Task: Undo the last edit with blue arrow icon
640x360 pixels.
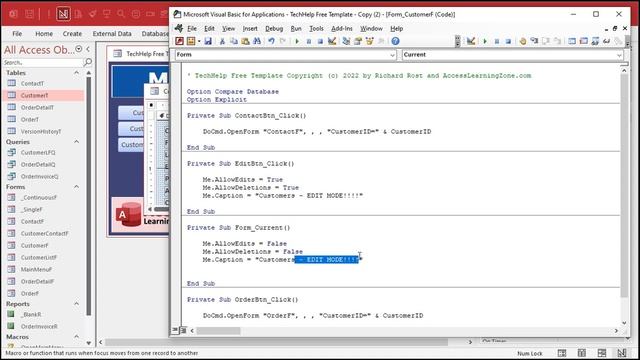Action: click(x=271, y=41)
